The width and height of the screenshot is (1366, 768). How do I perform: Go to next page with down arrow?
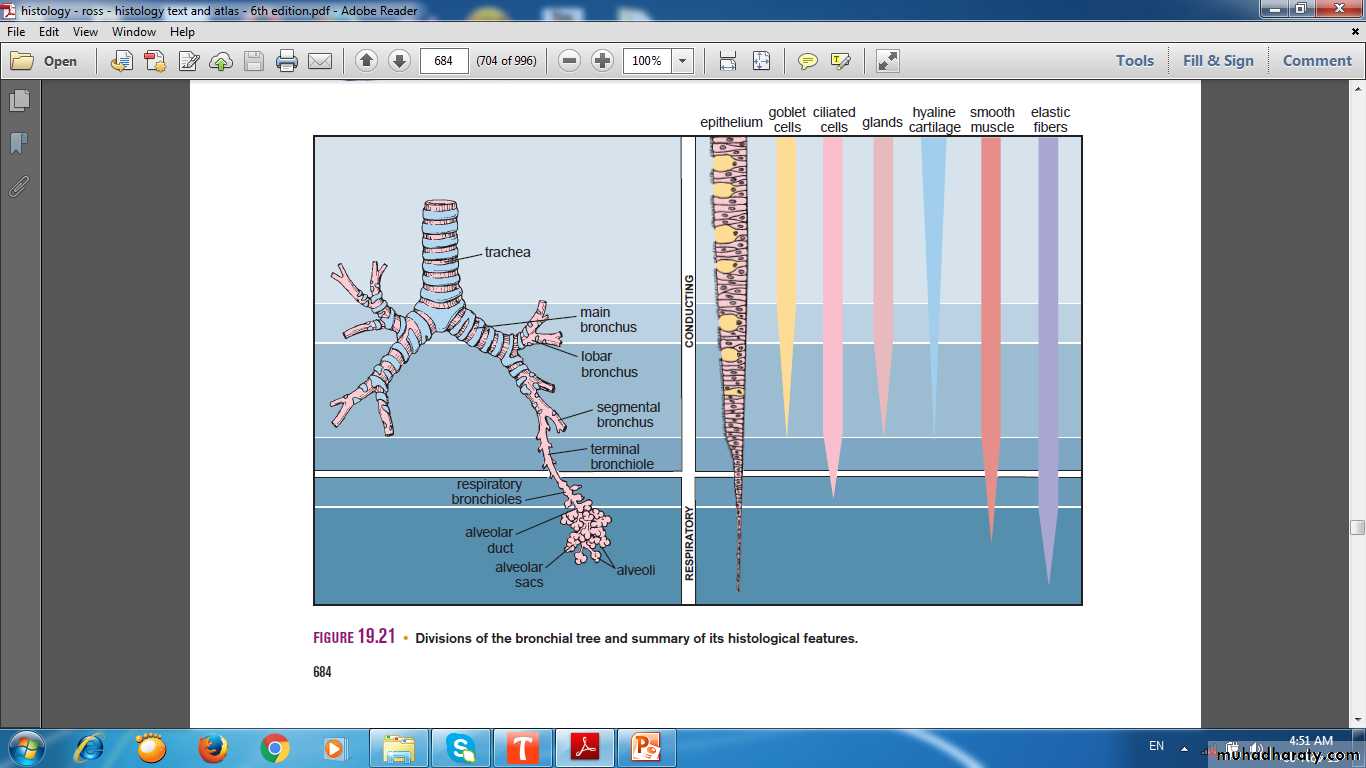tap(399, 61)
